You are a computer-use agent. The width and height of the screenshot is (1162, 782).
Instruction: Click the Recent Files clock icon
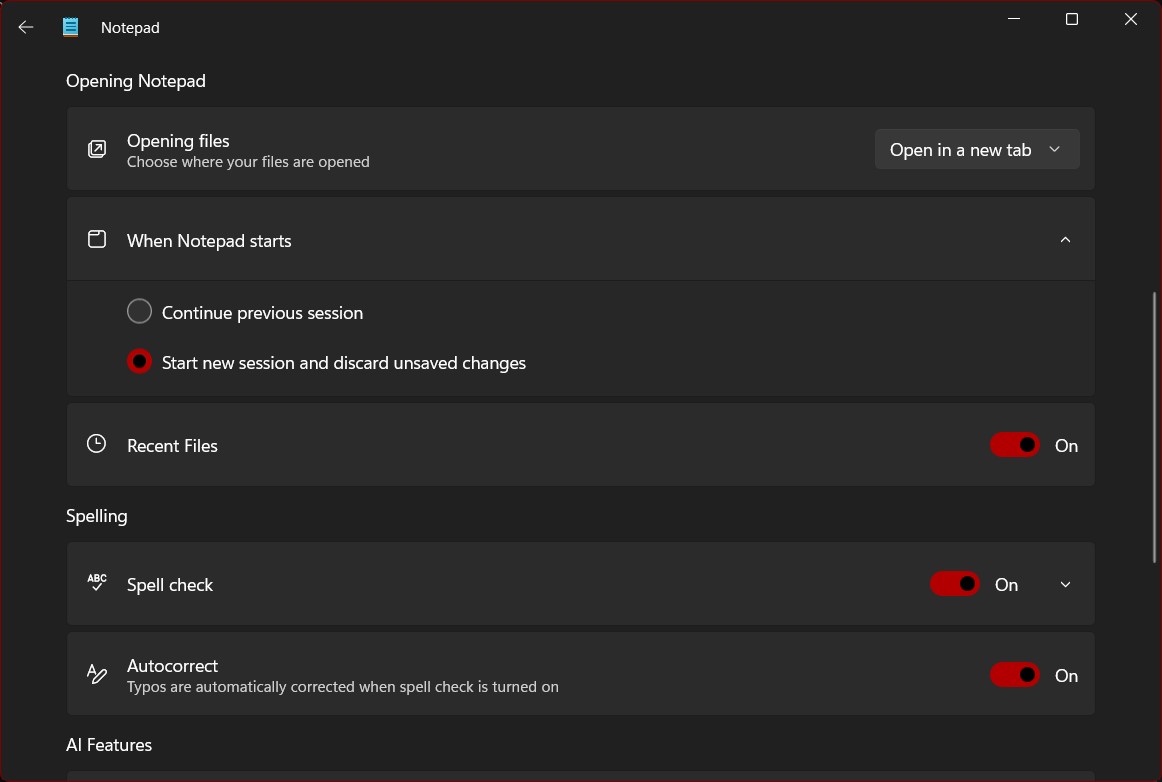click(96, 443)
